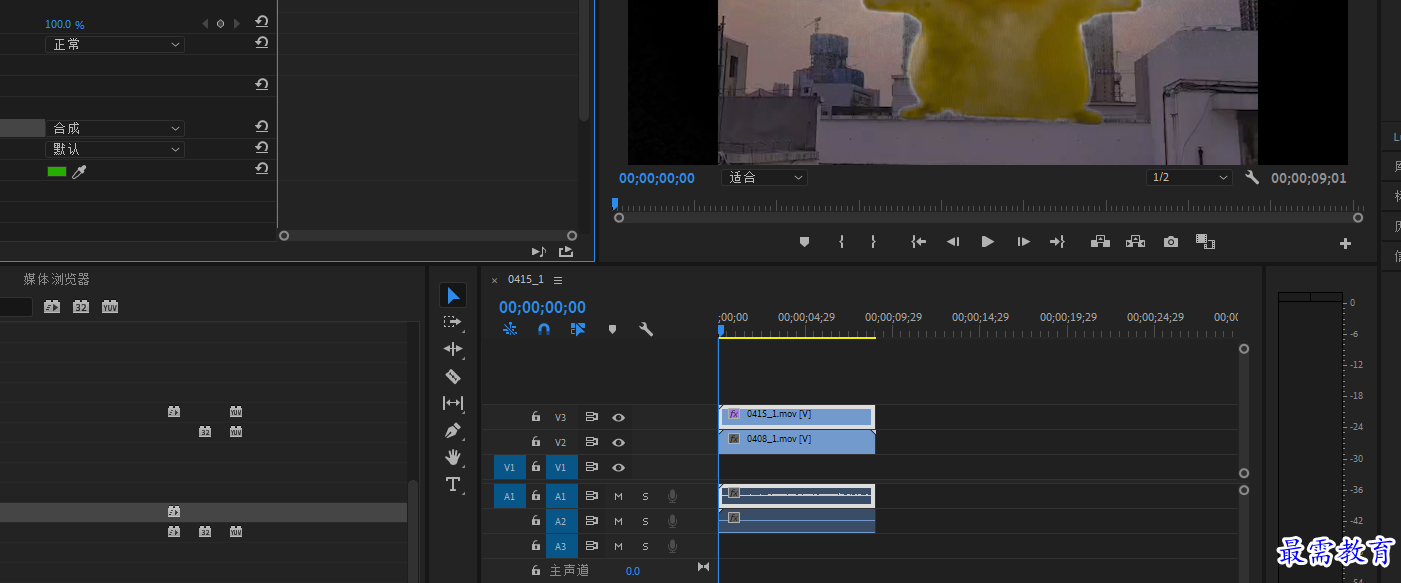The height and width of the screenshot is (583, 1401).
Task: Close the 0415_1 sequence tab
Action: click(494, 280)
